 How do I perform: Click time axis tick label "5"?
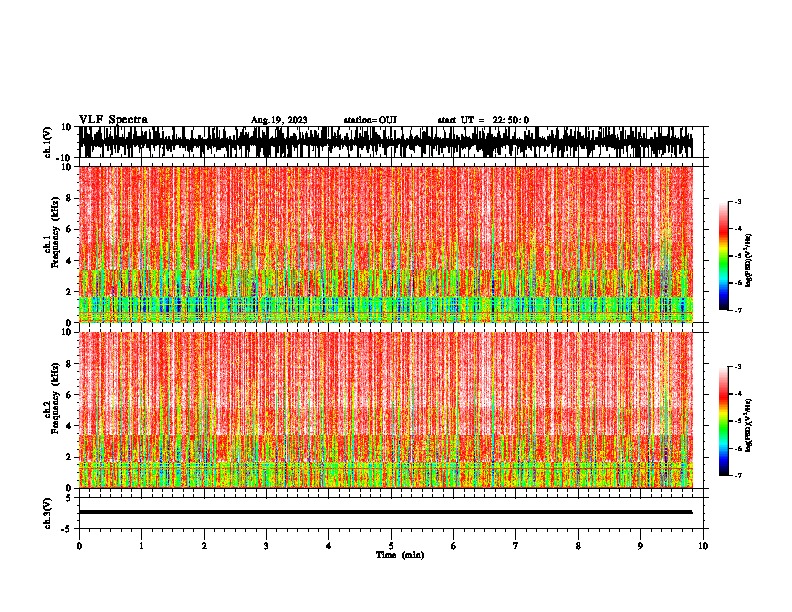click(x=391, y=546)
